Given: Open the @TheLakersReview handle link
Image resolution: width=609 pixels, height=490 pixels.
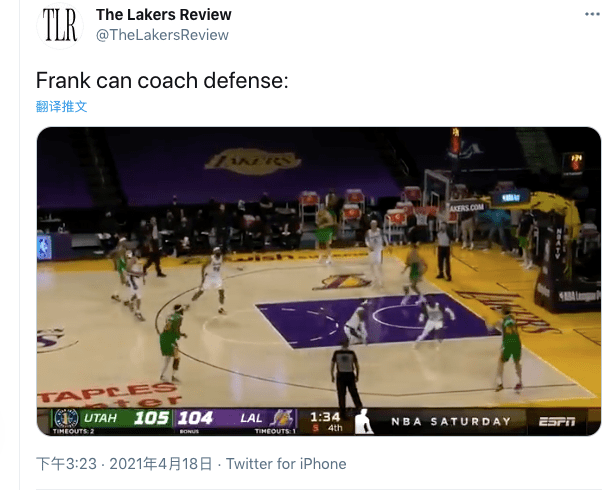Looking at the screenshot, I should pyautogui.click(x=162, y=35).
